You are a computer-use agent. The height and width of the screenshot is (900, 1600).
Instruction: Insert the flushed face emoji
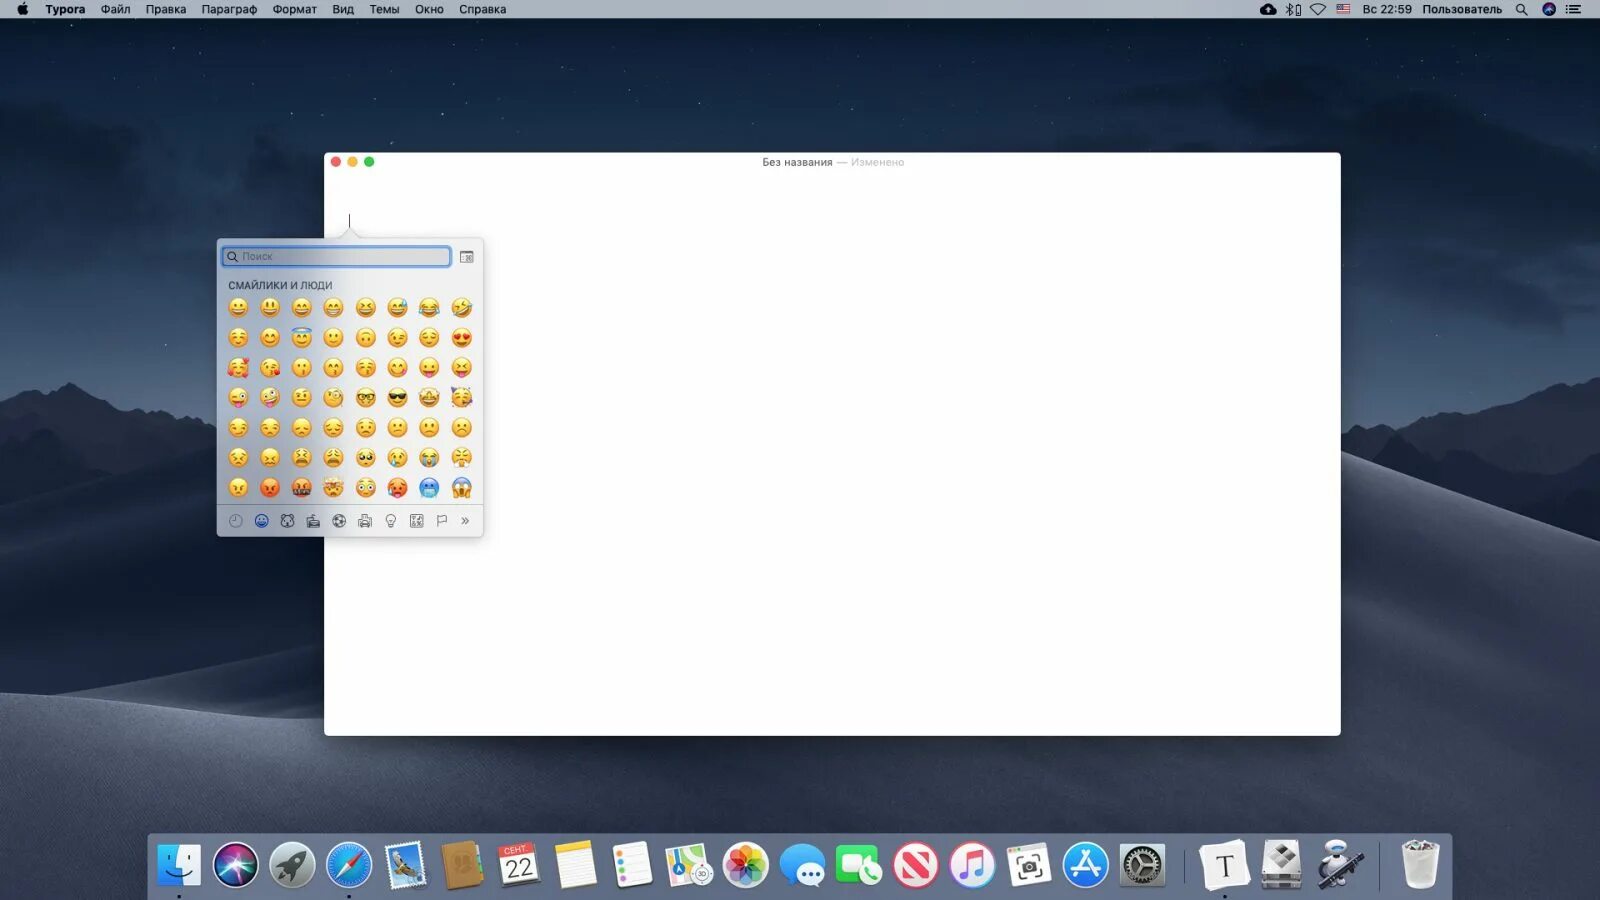(x=365, y=488)
